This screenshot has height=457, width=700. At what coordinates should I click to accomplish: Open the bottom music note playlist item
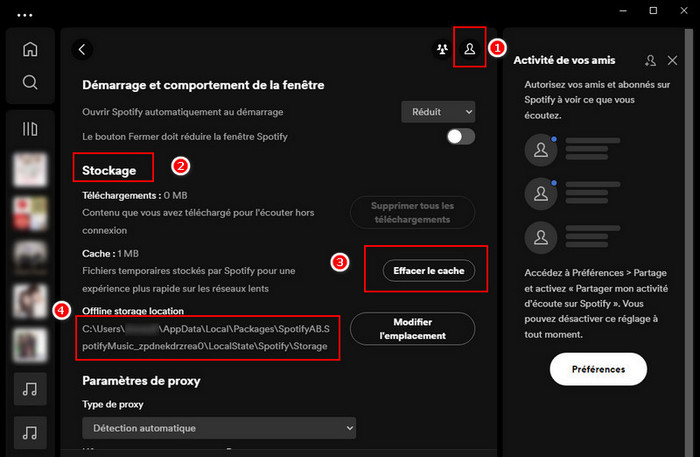point(30,433)
